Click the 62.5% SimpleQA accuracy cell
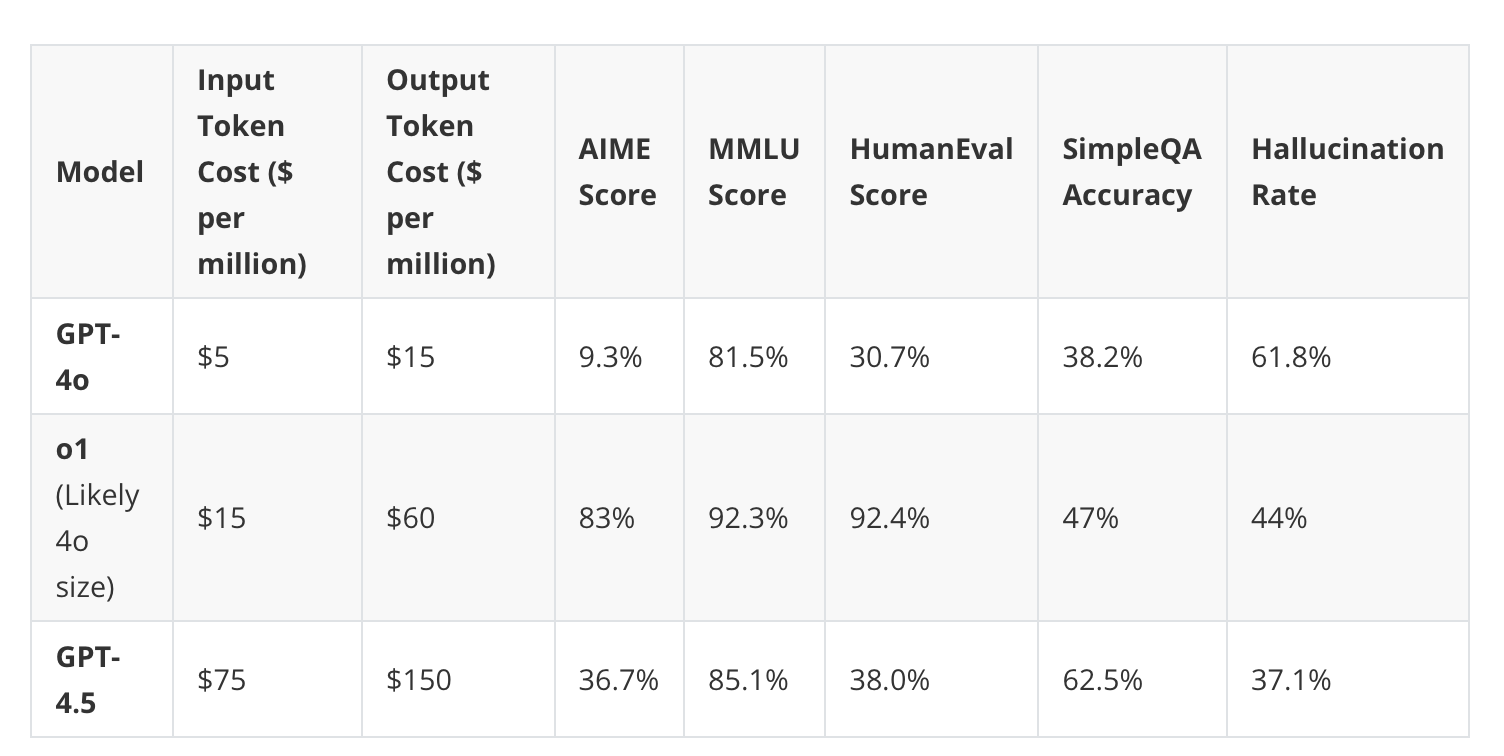 click(x=1102, y=680)
